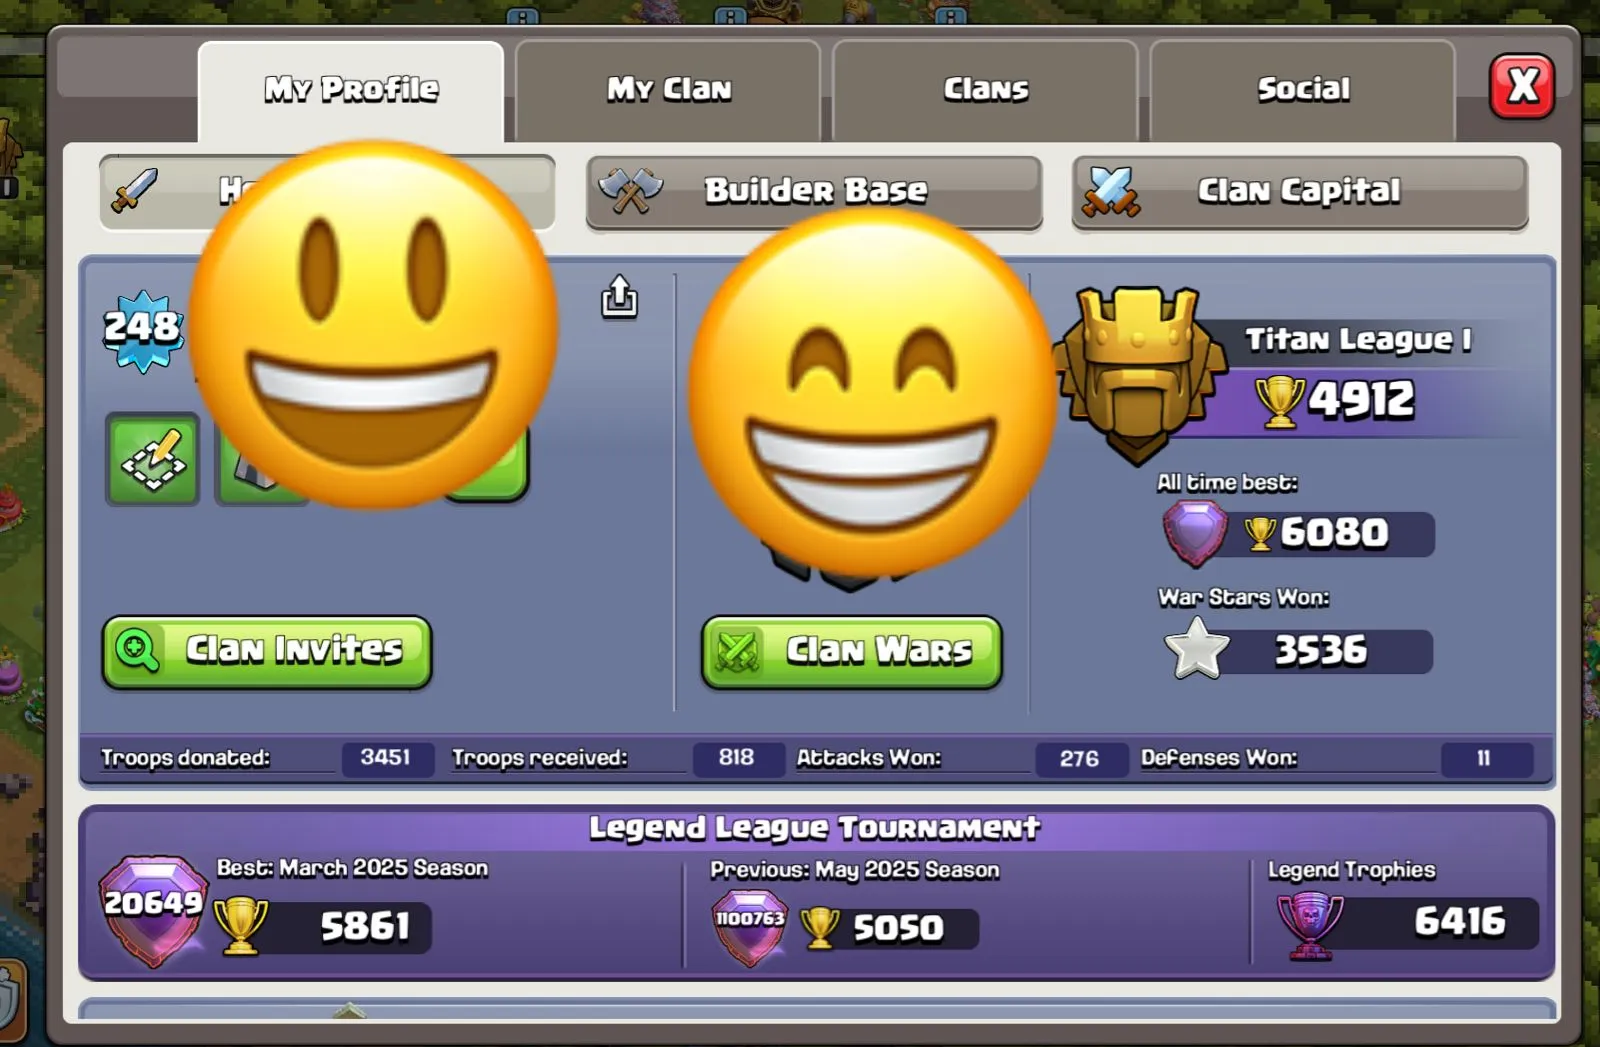Click the Legend Trophies purple trophy icon
This screenshot has height=1047, width=1600.
(1310, 925)
